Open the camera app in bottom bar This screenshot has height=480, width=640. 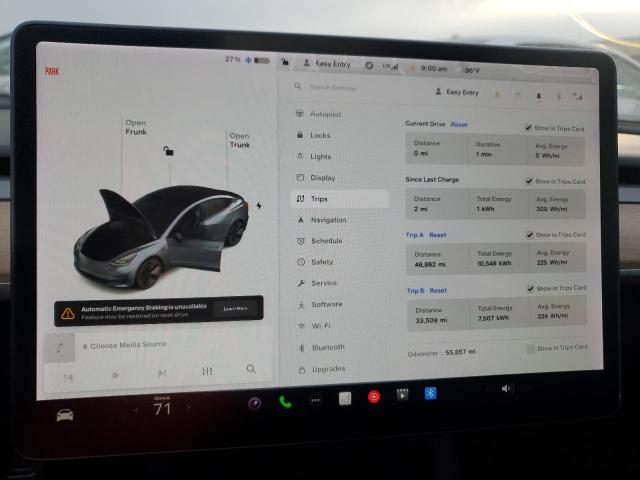click(255, 403)
